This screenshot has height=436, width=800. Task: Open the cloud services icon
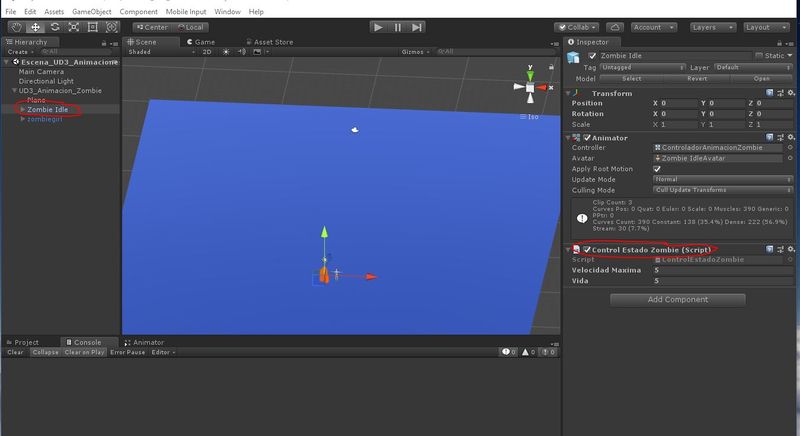(615, 28)
